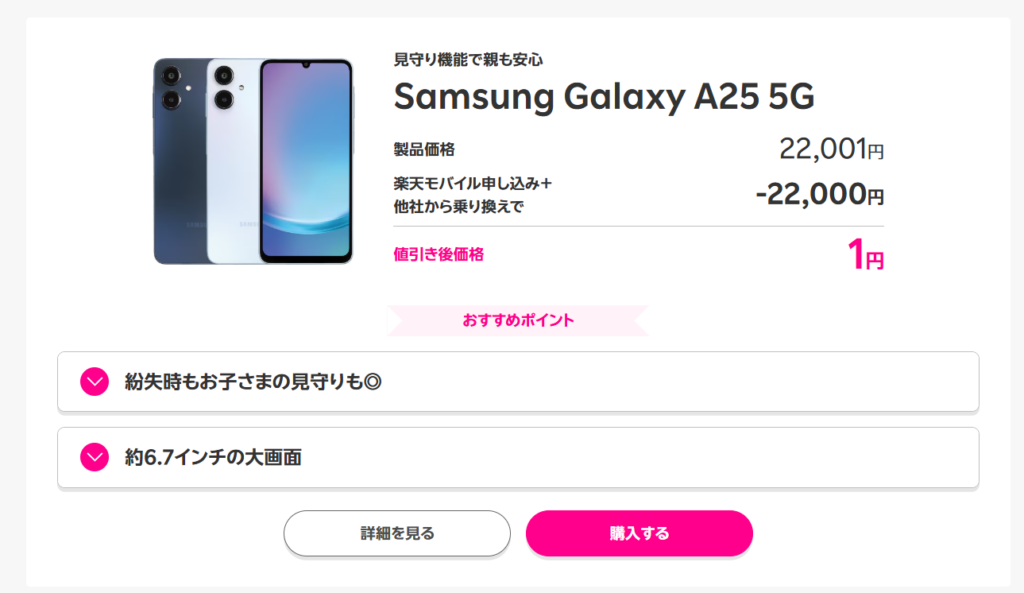Click the pink 1円 final price
Image resolution: width=1024 pixels, height=593 pixels.
point(865,257)
